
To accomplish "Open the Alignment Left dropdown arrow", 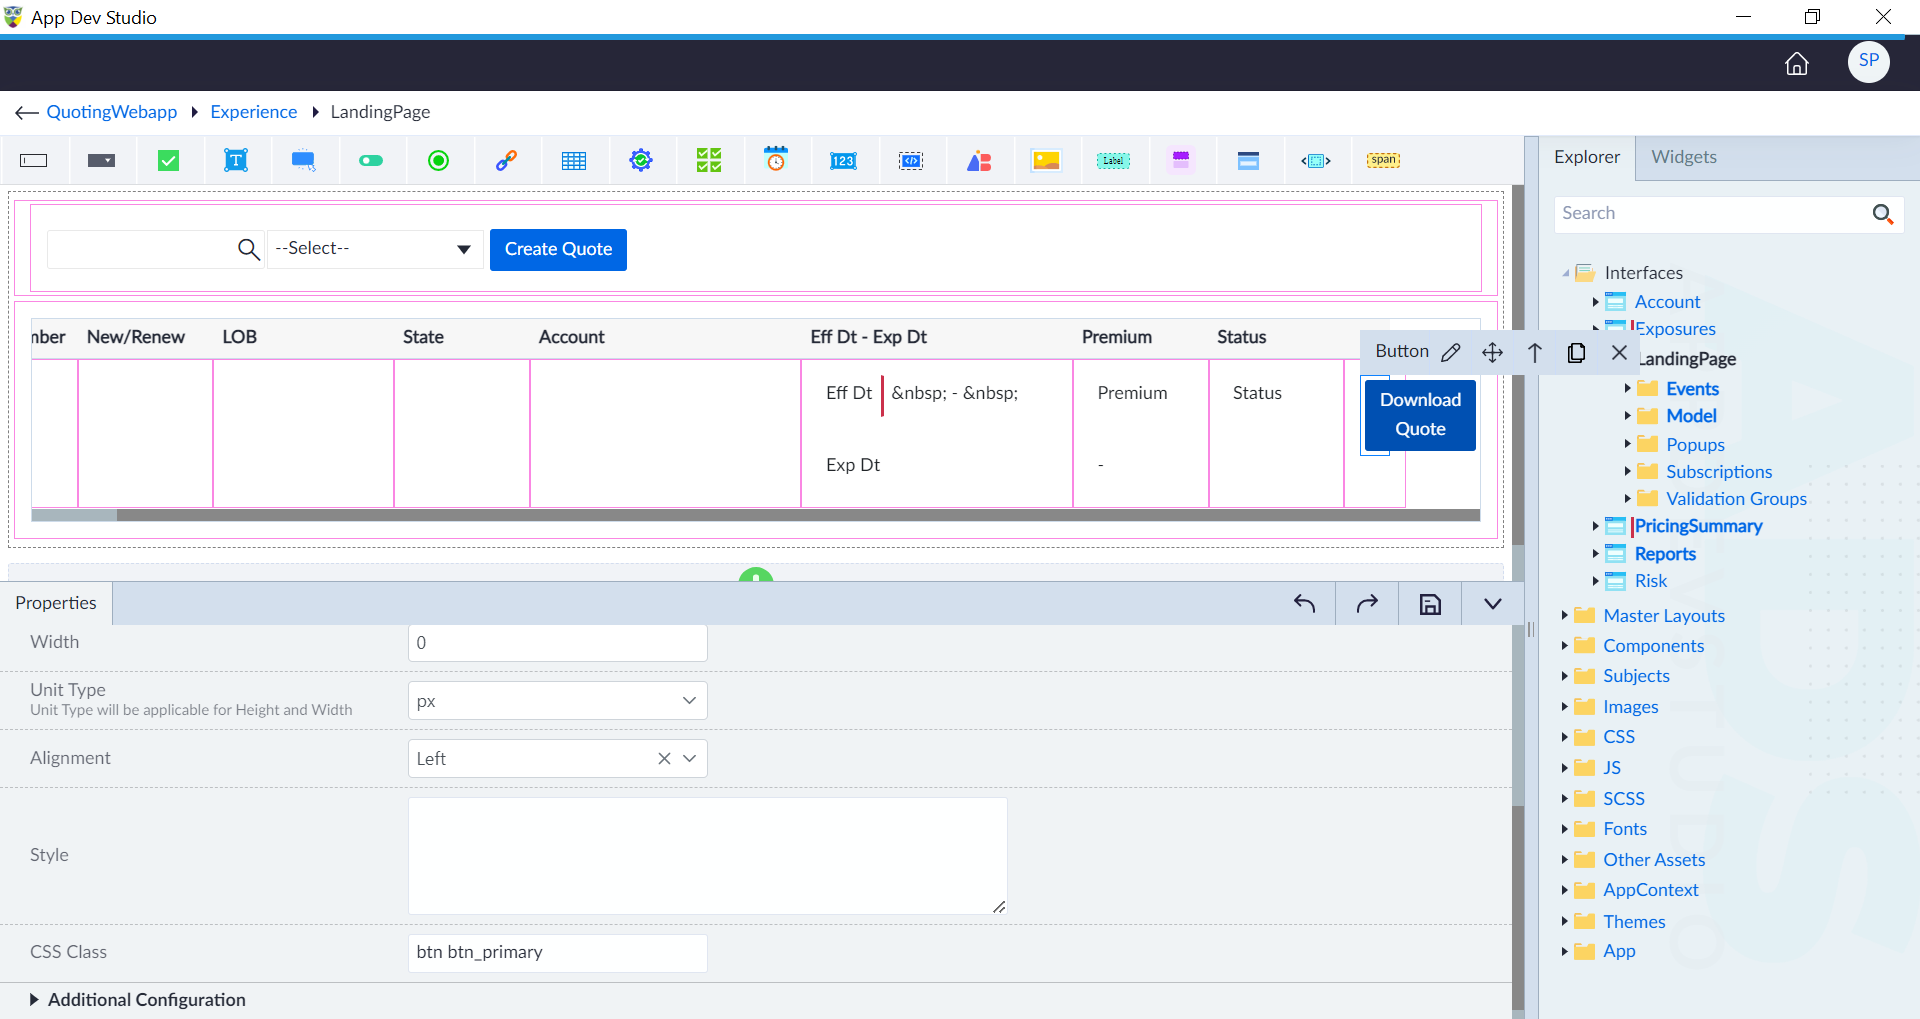I will pos(690,759).
